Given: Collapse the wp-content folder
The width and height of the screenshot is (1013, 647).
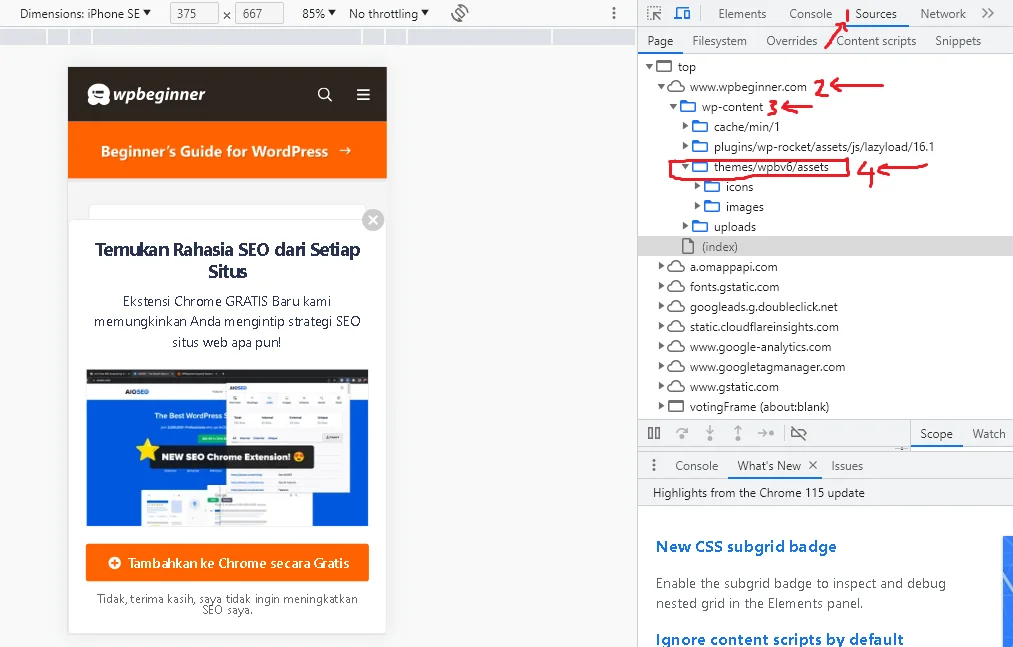Looking at the screenshot, I should tap(673, 107).
